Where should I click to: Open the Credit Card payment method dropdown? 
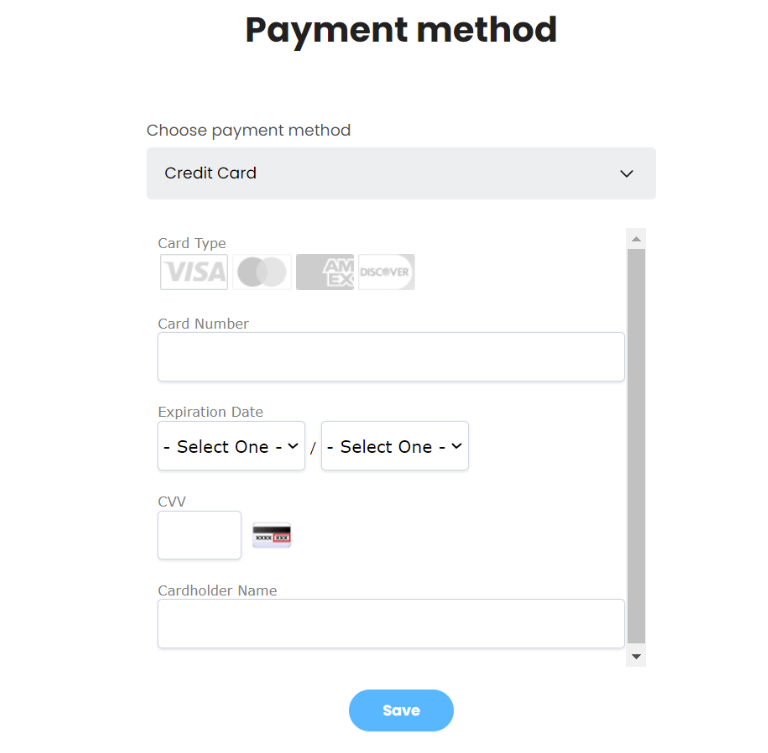pyautogui.click(x=401, y=173)
